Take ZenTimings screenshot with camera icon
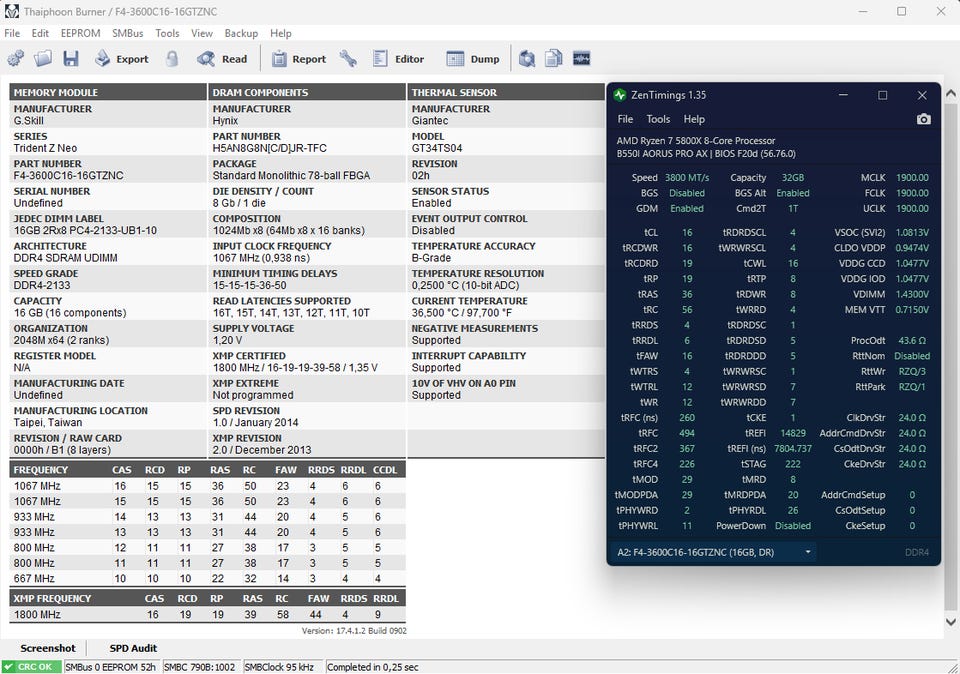Viewport: 960px width, 674px height. click(x=923, y=119)
